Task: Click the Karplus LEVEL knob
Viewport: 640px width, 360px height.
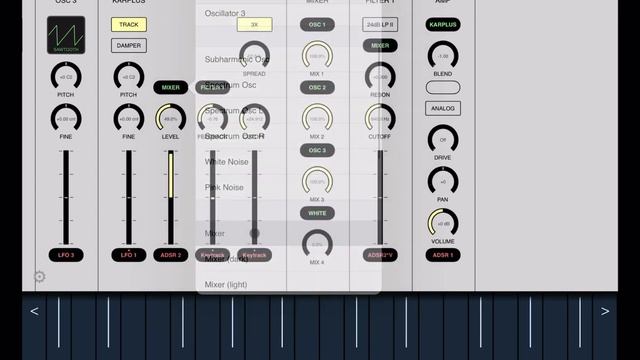Action: pyautogui.click(x=171, y=118)
